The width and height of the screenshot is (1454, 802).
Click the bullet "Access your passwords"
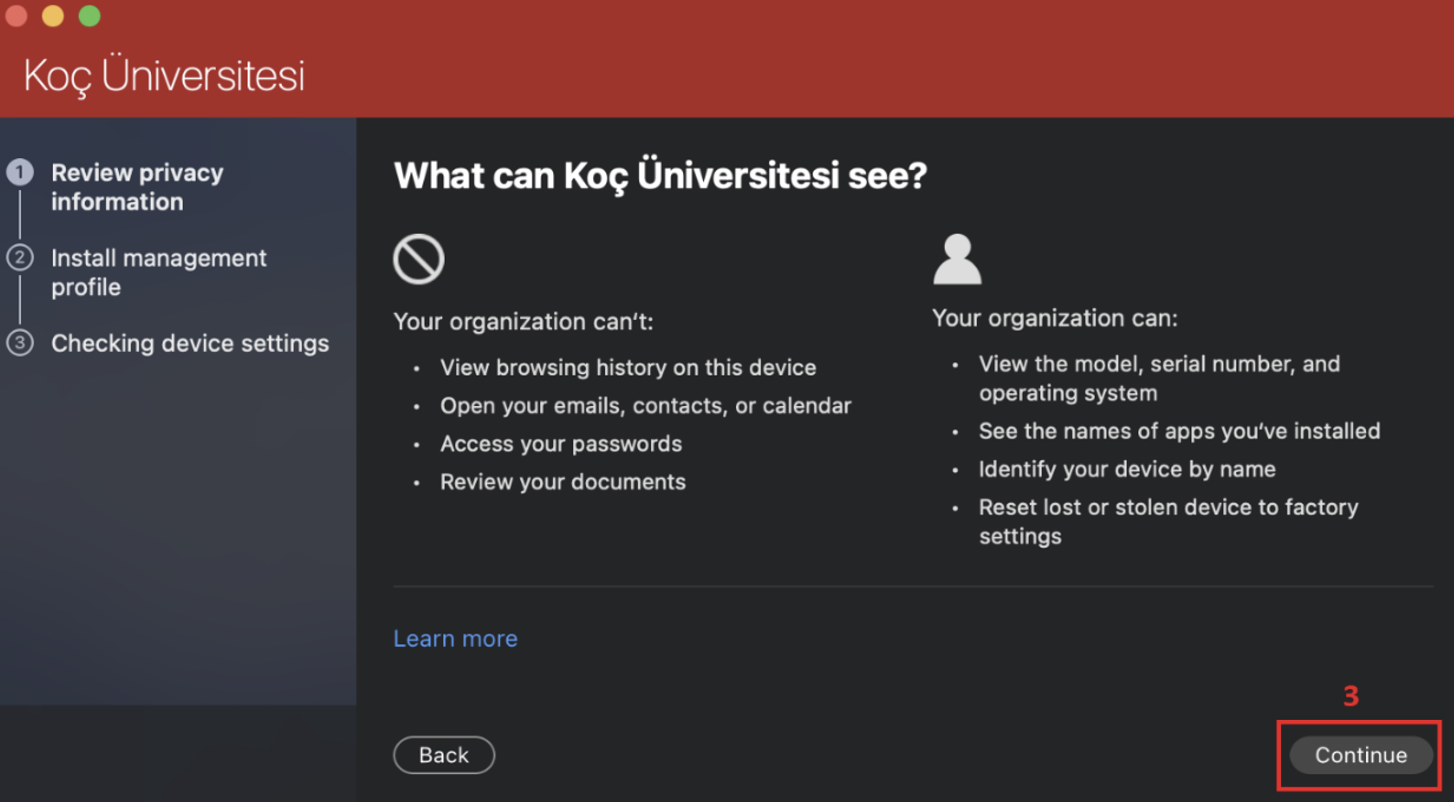(561, 443)
